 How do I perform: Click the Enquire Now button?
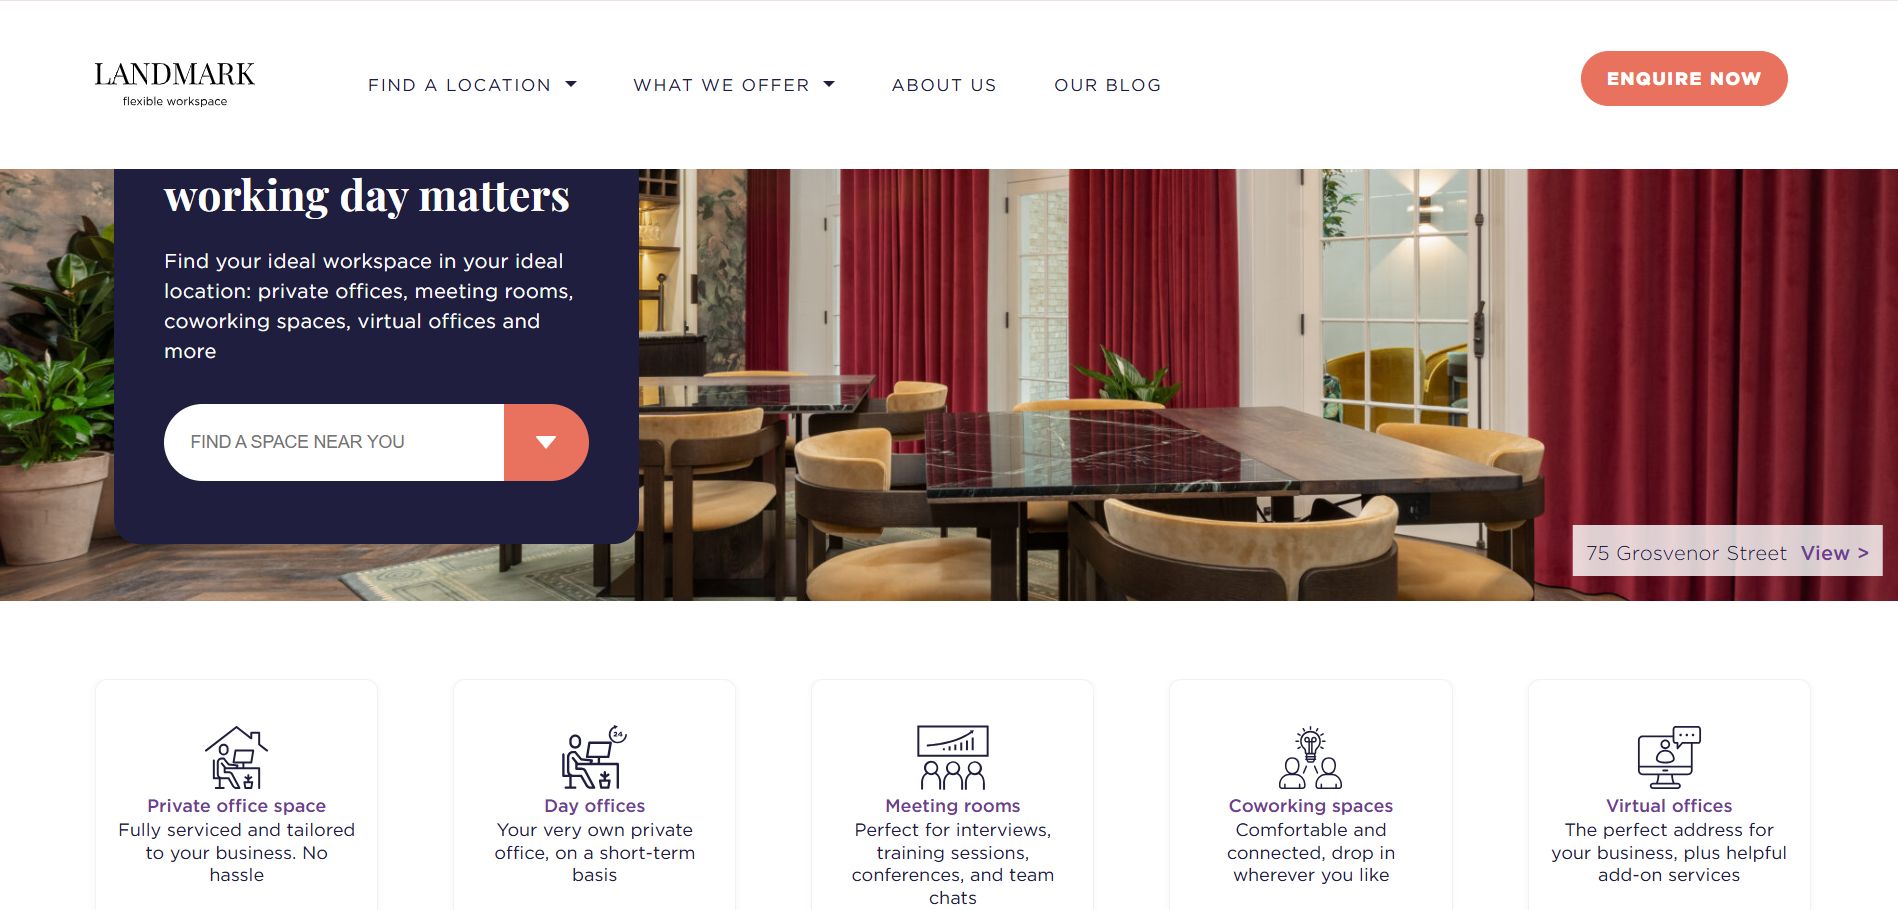pyautogui.click(x=1684, y=78)
